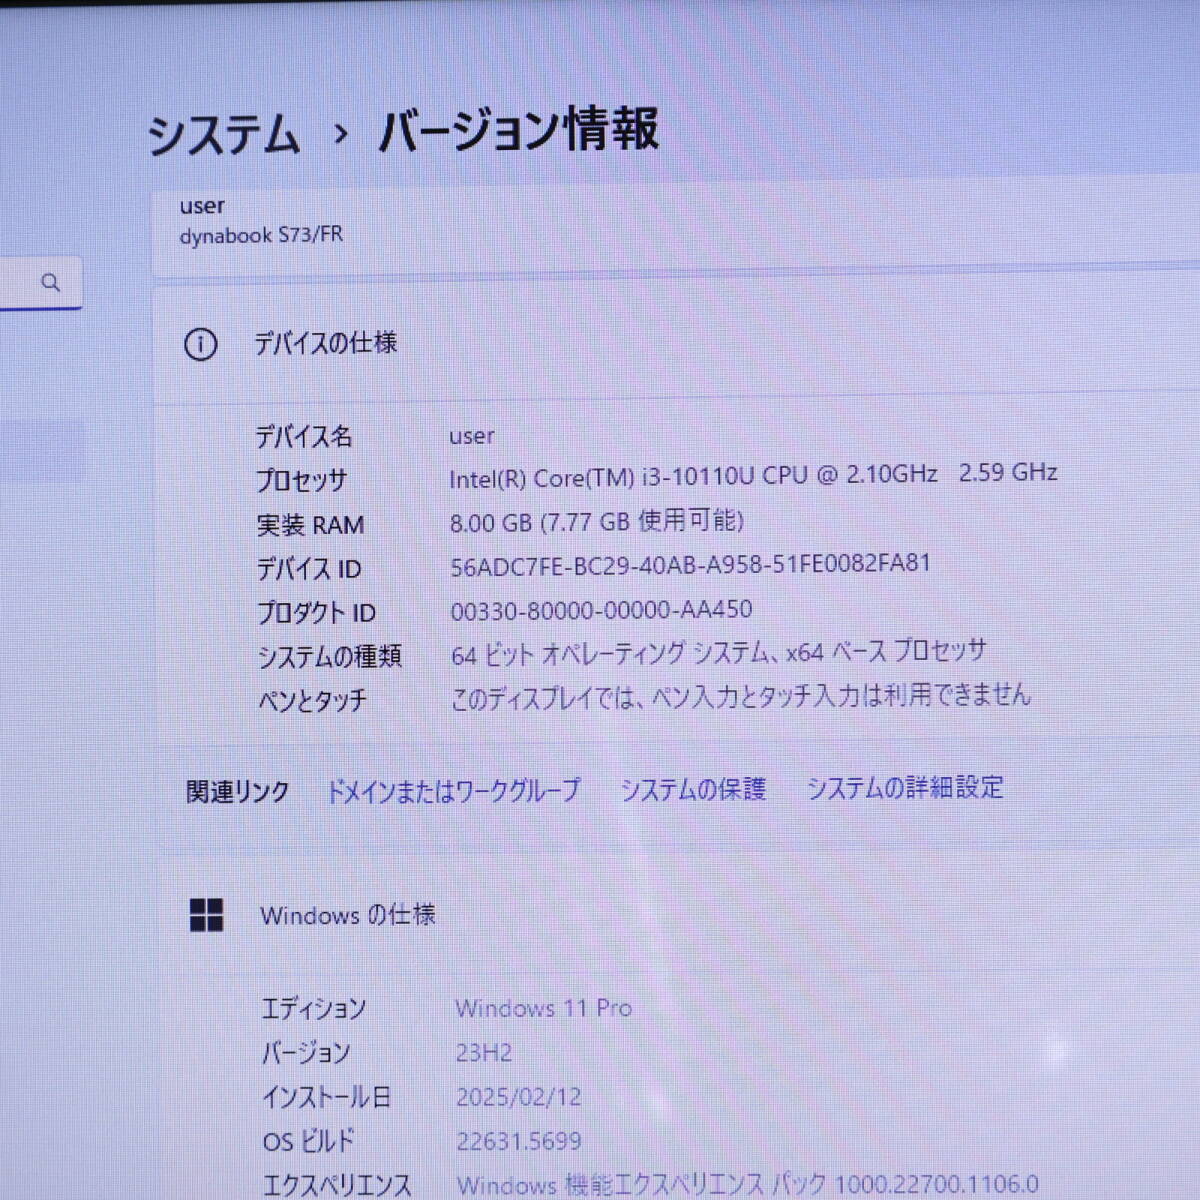Select processor value Intel(R) Core(TM) i3-10110U
The width and height of the screenshot is (1200, 1200).
(x=753, y=475)
